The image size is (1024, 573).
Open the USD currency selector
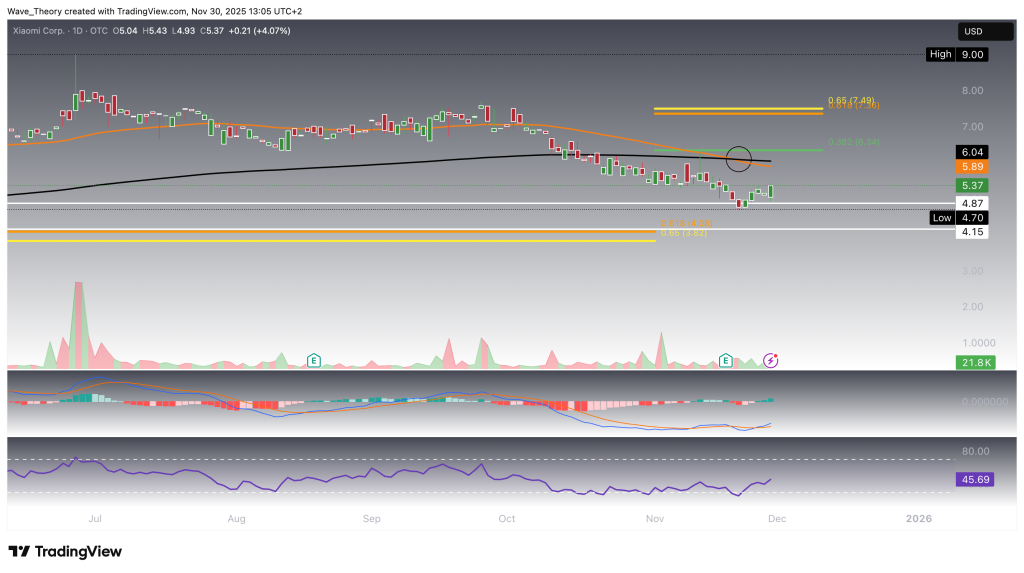[973, 31]
